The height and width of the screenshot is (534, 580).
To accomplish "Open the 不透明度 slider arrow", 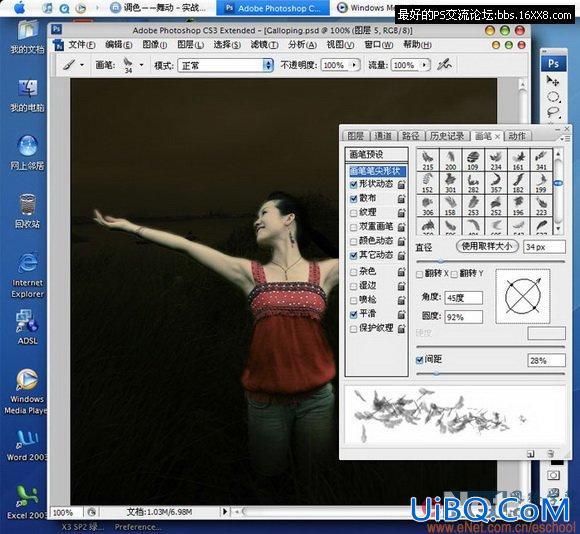I will pyautogui.click(x=354, y=65).
